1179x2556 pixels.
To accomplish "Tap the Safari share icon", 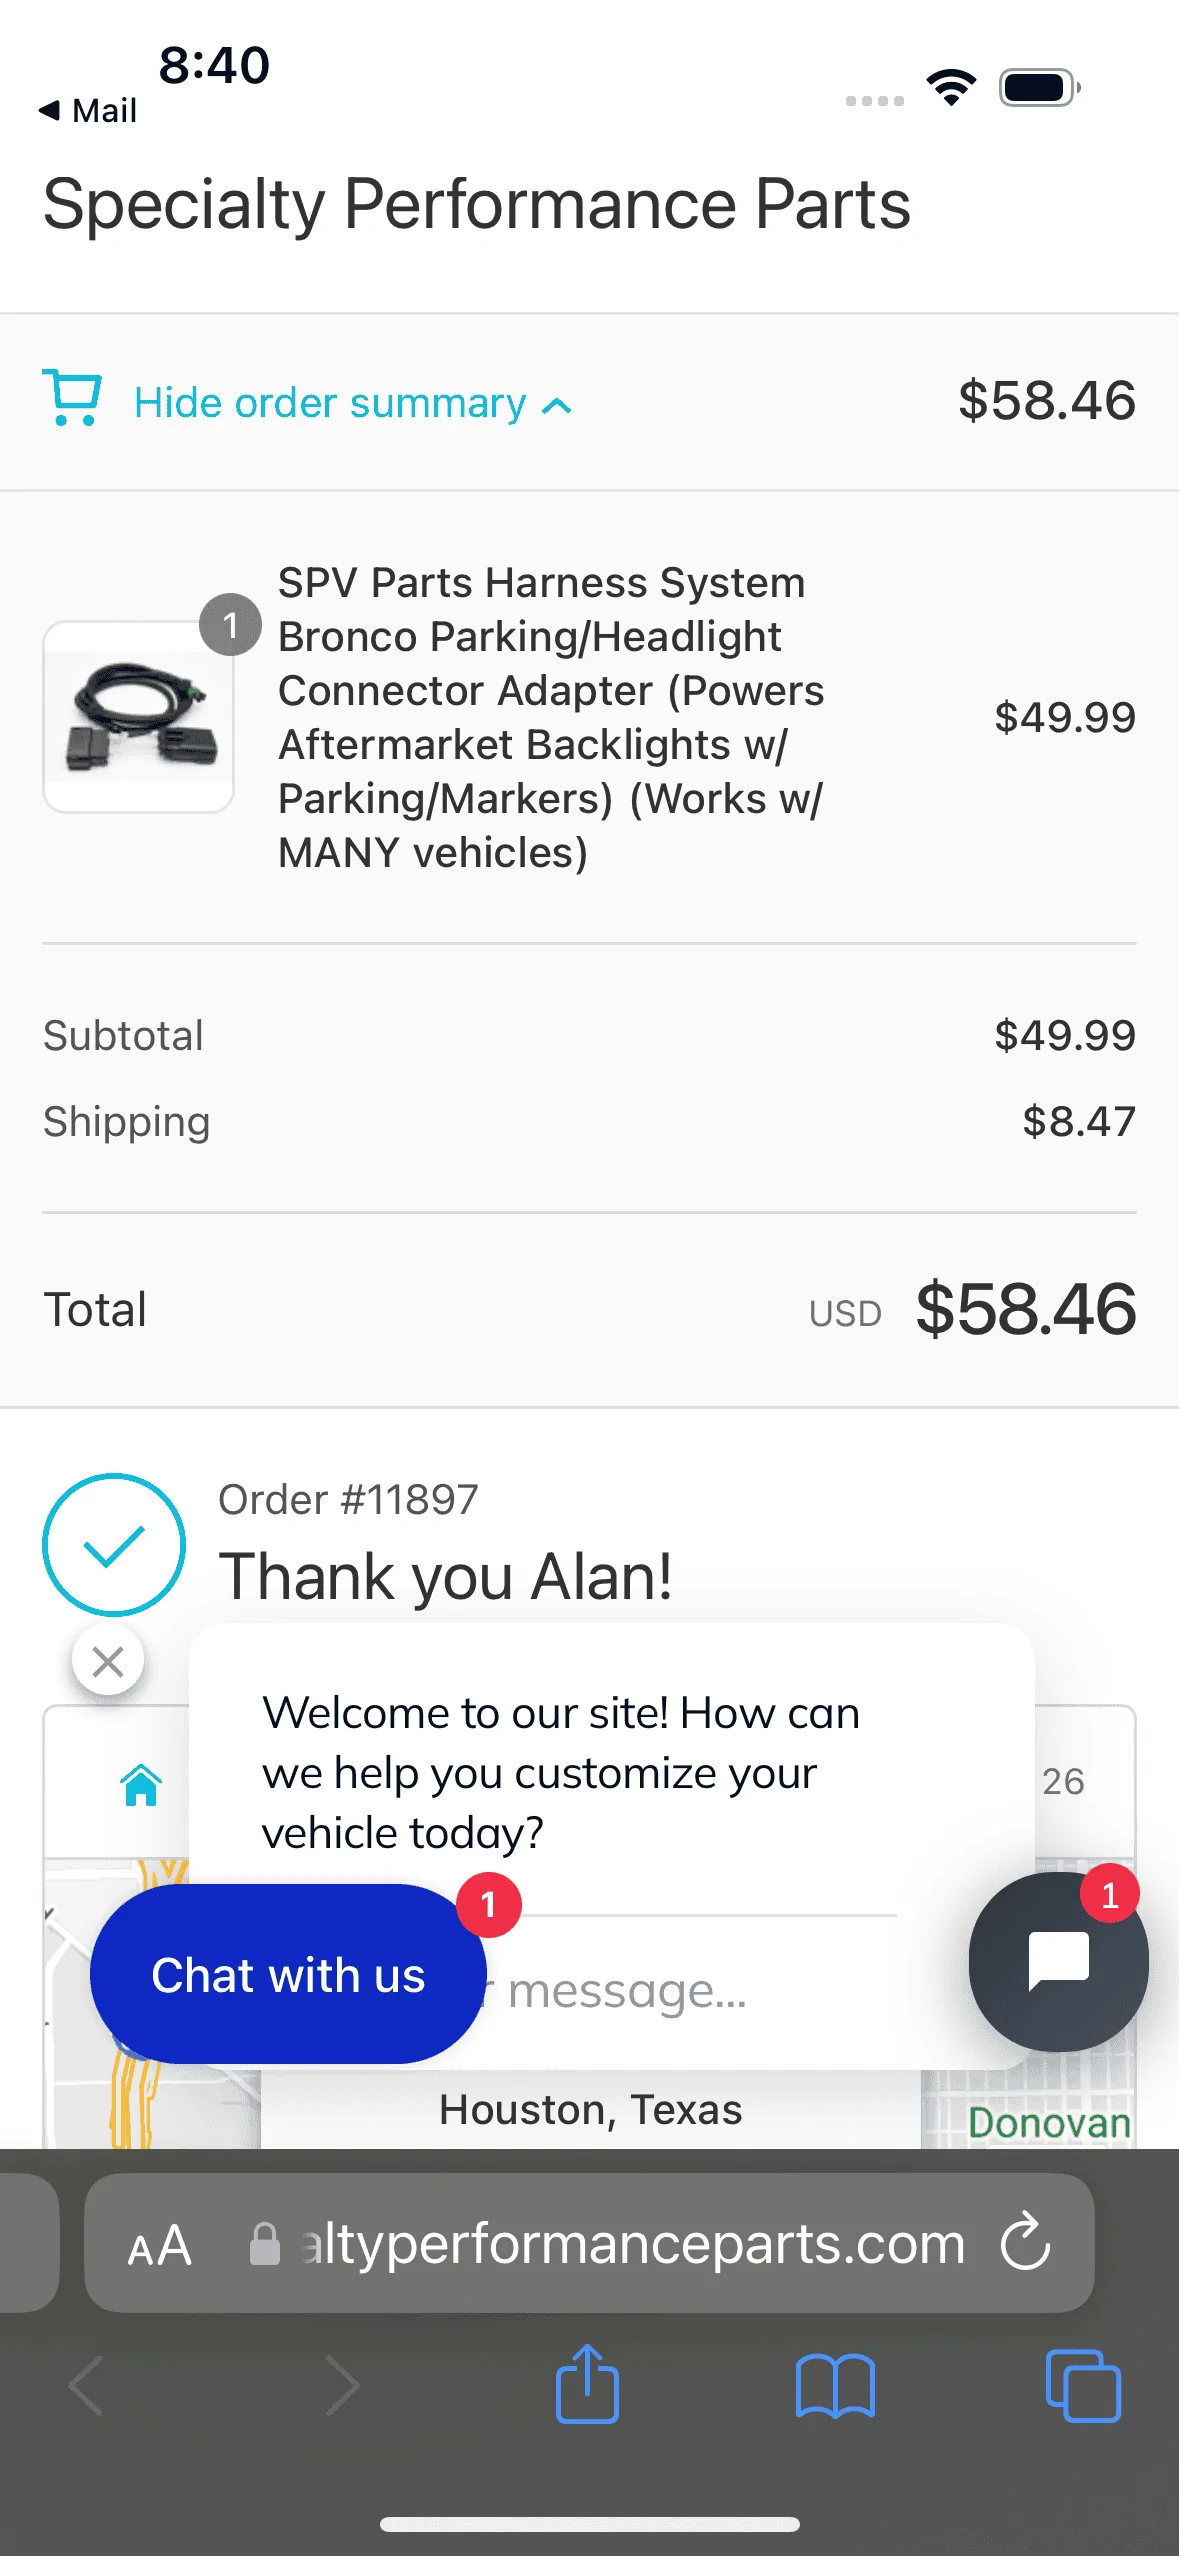I will [x=587, y=2384].
